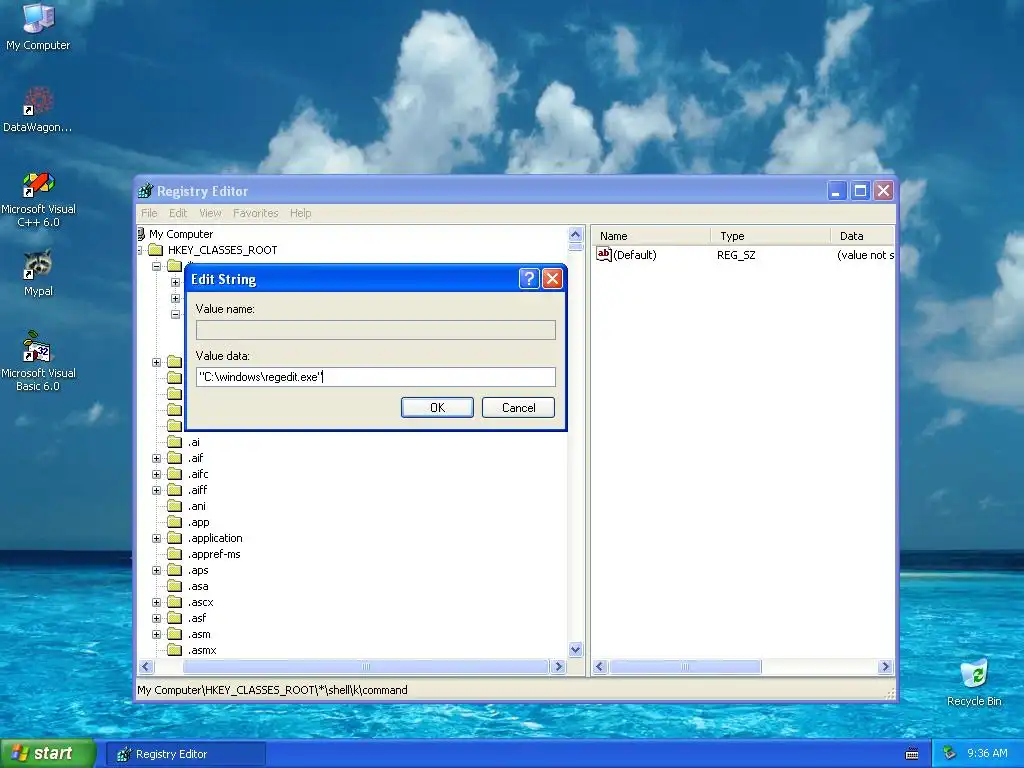Click into the Value data field

coord(376,377)
